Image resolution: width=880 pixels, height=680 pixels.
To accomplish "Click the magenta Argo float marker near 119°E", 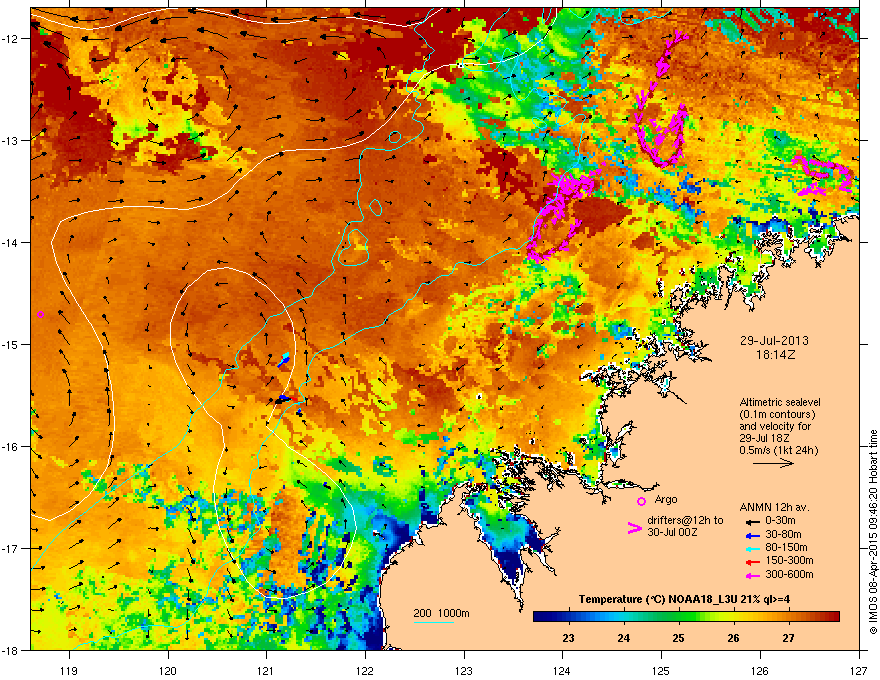I will tap(40, 314).
